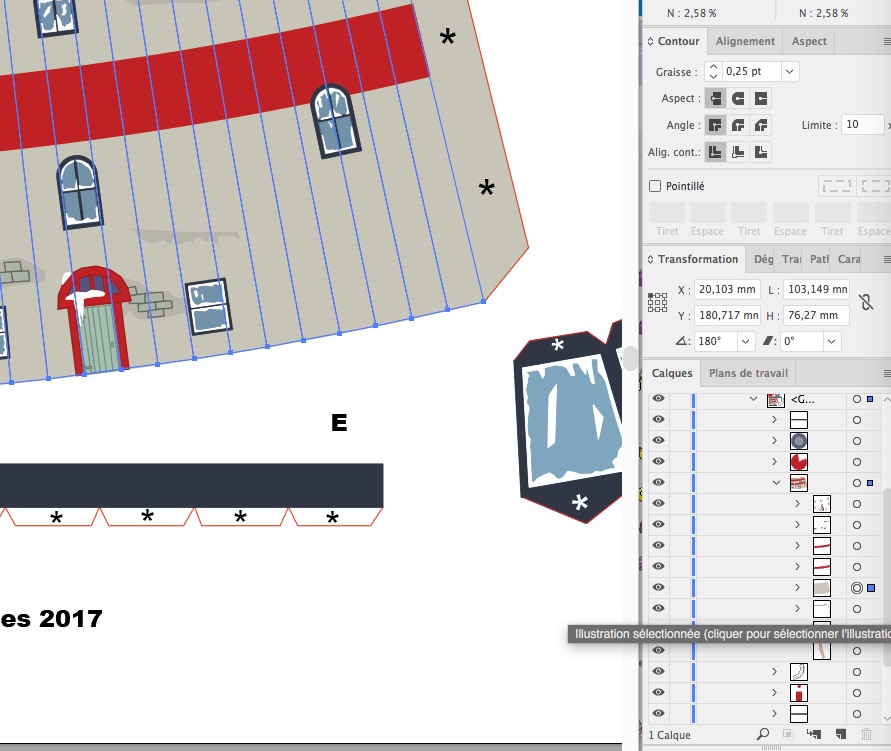The image size is (891, 751).
Task: Collapse the <G...> group in layers
Action: click(753, 399)
